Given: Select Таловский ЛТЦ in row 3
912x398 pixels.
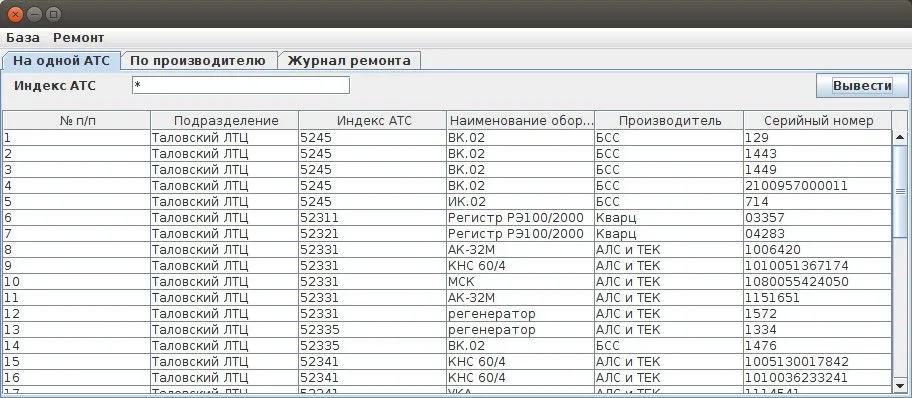Looking at the screenshot, I should (225, 170).
